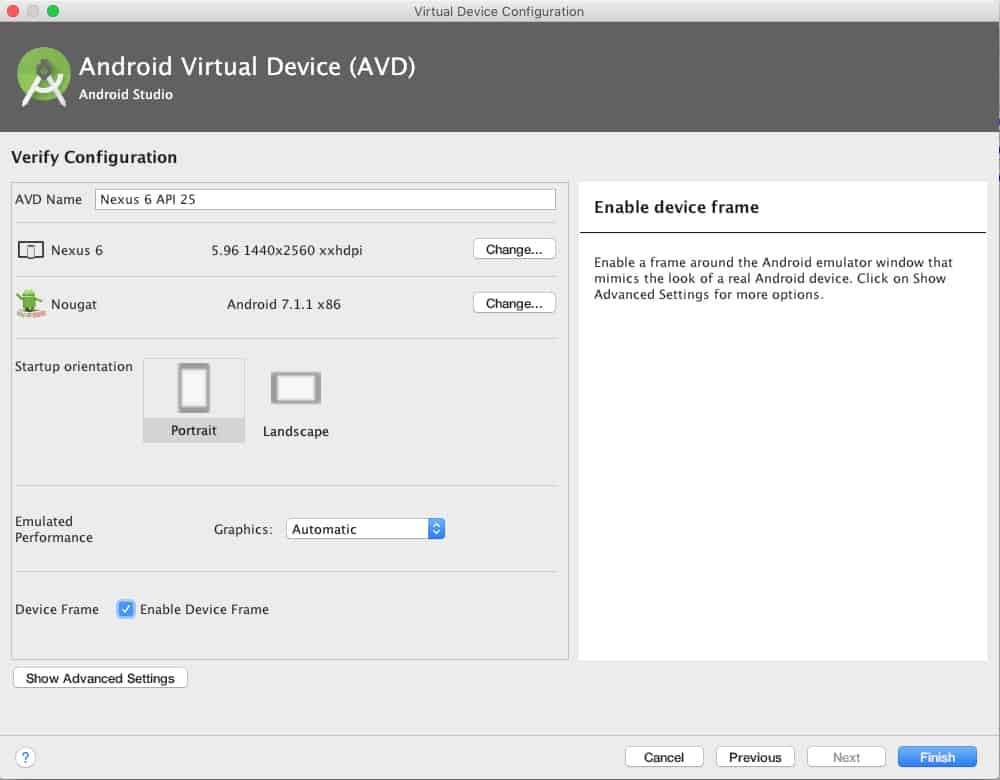Viewport: 1000px width, 780px height.
Task: Click the 'Nexus 6' device name text
Action: (x=77, y=250)
